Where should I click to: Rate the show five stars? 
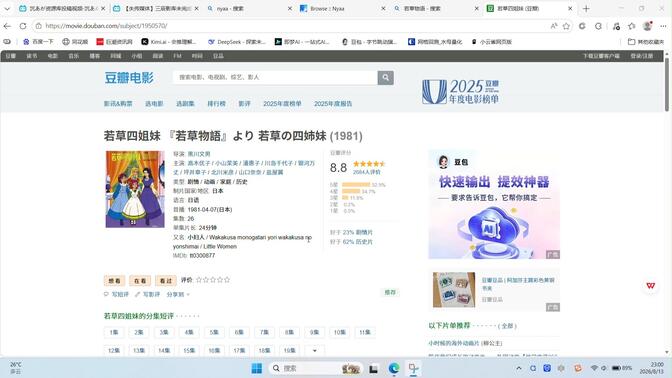[227, 280]
